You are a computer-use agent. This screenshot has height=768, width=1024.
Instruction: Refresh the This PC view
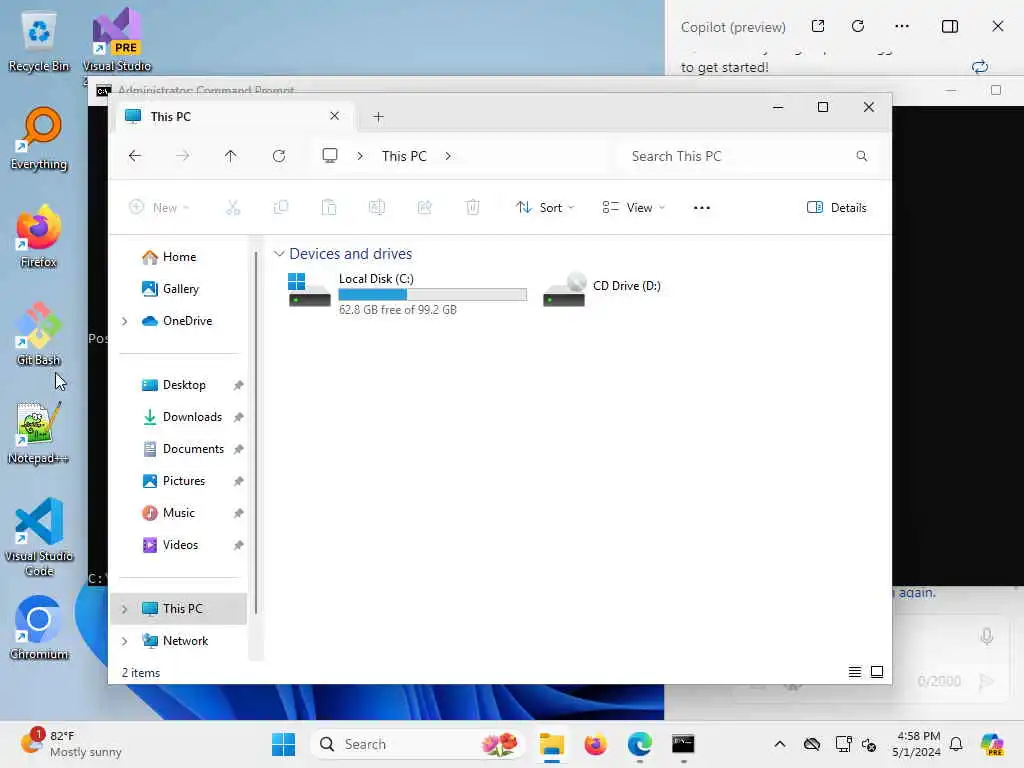pos(279,155)
